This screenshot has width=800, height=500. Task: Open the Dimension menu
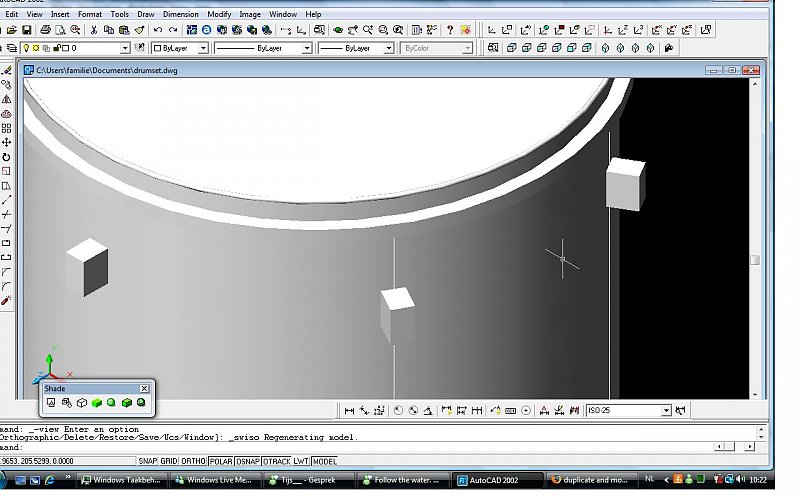181,15
